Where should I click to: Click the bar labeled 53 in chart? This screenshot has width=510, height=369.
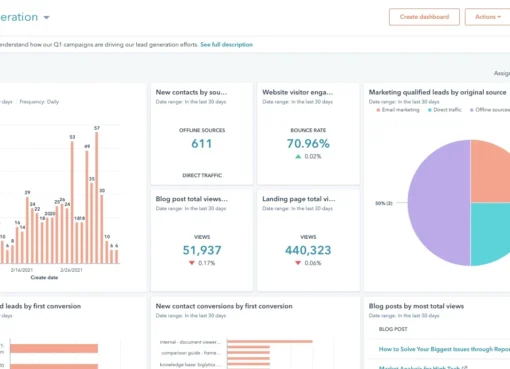[72, 202]
